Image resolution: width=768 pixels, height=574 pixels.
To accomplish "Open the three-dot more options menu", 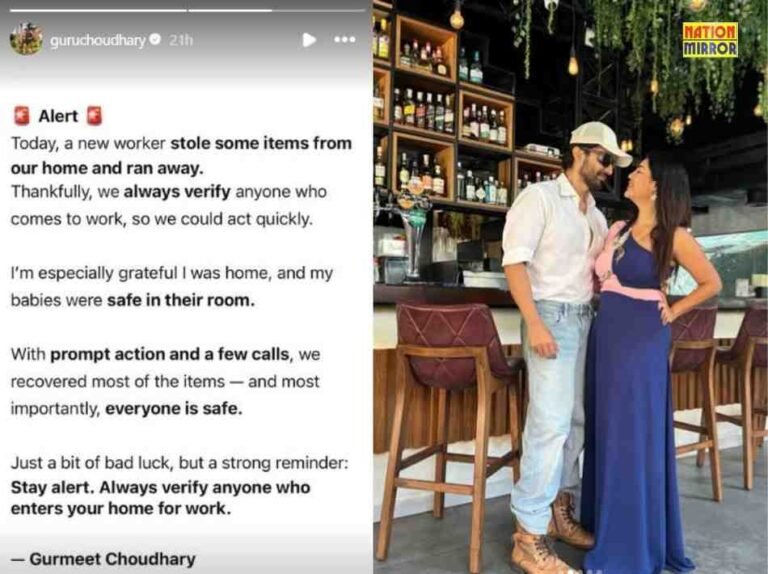I will click(x=345, y=39).
